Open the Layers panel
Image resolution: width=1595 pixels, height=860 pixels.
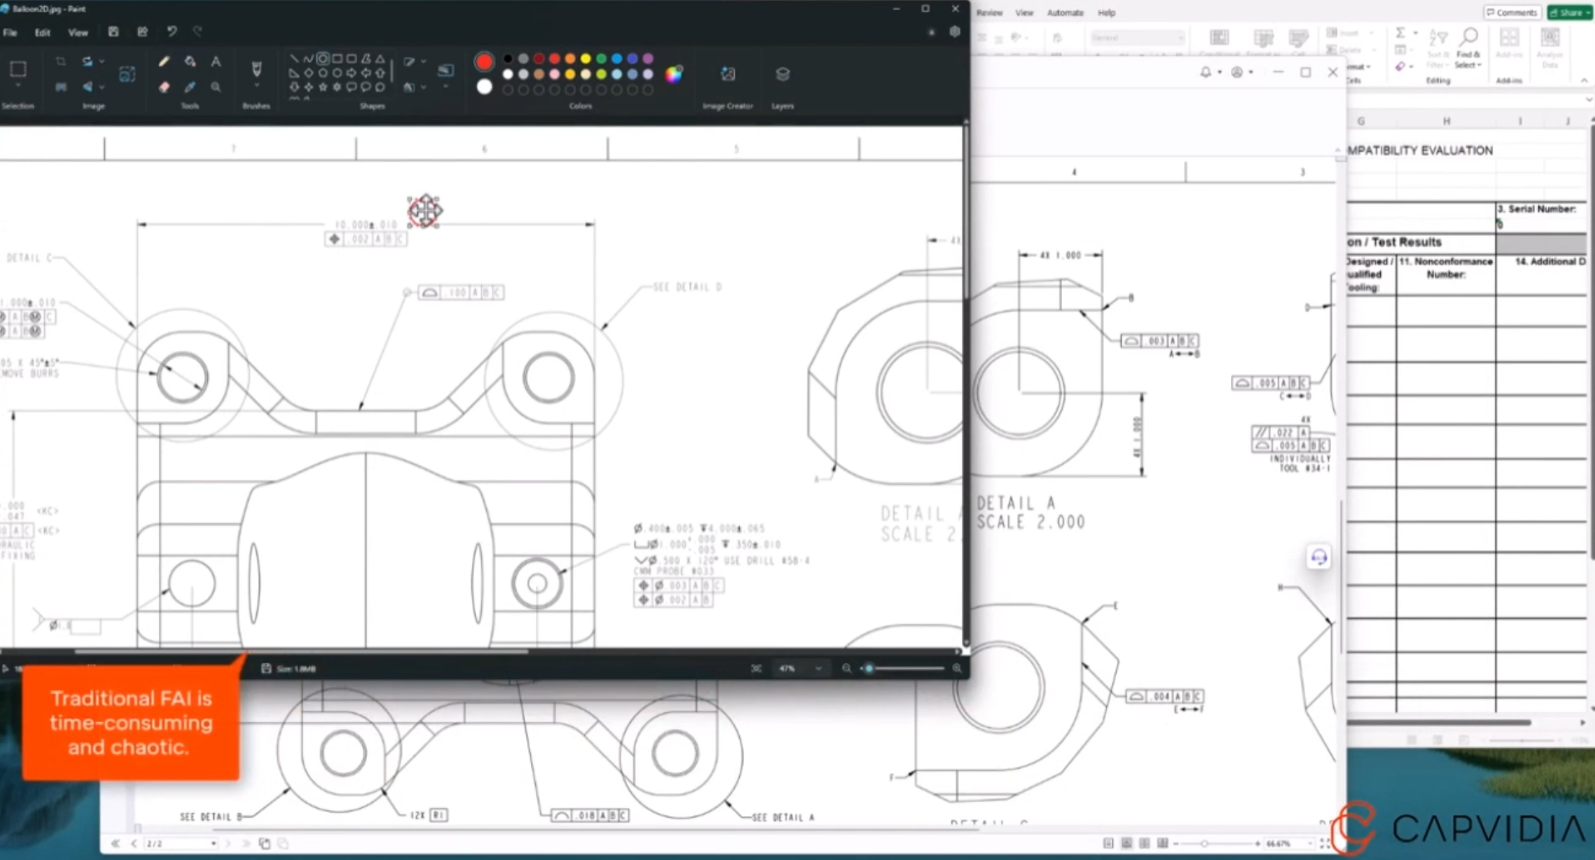click(x=782, y=74)
